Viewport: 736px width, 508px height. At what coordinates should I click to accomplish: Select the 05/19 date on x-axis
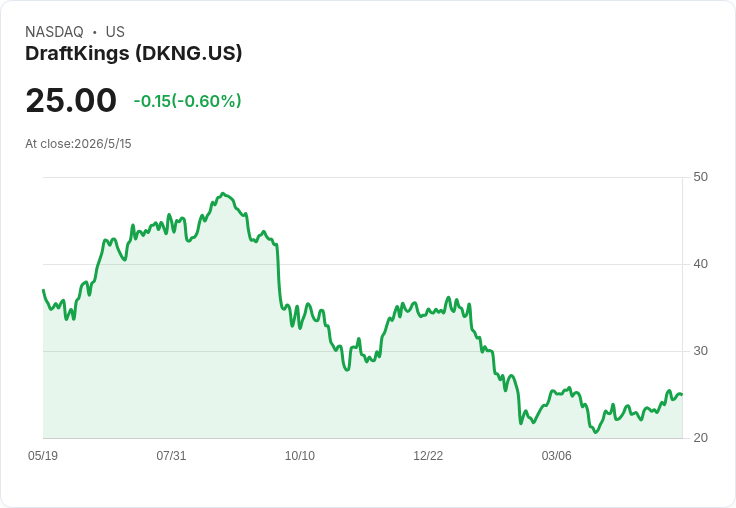point(43,456)
